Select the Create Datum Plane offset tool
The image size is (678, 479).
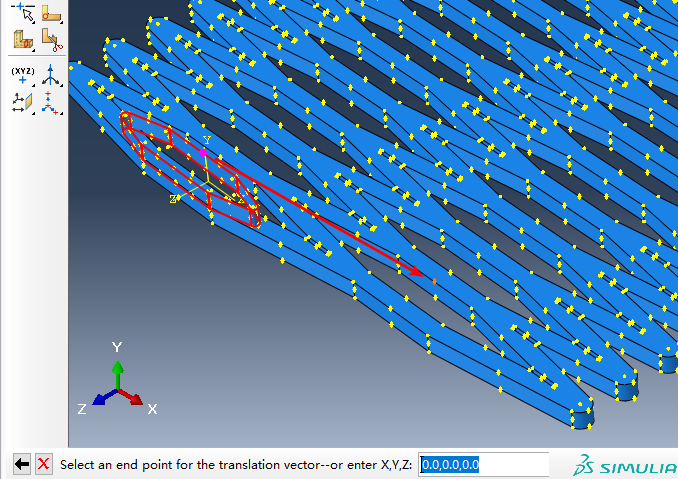pos(23,103)
